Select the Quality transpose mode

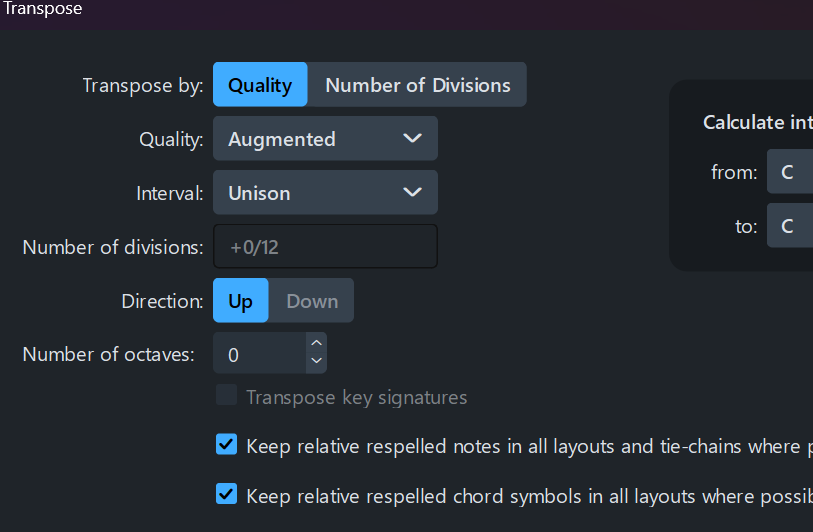(260, 85)
